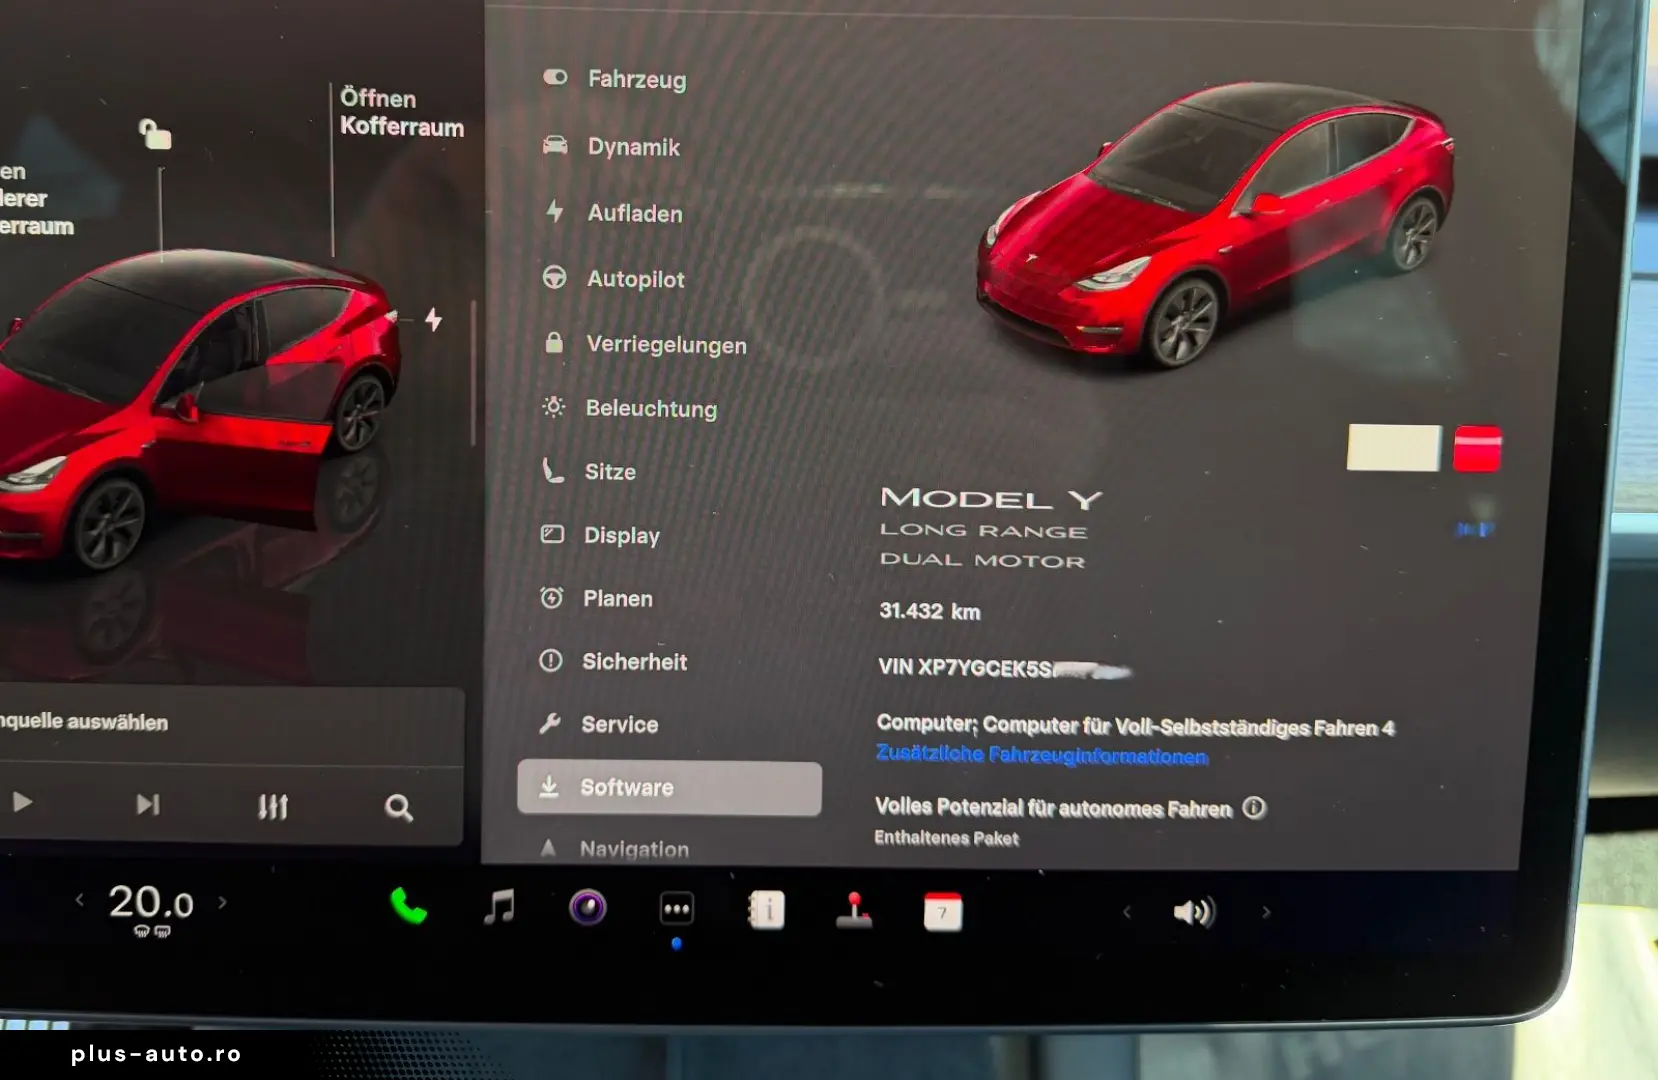The width and height of the screenshot is (1658, 1080).
Task: Select the white color swatch
Action: click(x=1394, y=447)
